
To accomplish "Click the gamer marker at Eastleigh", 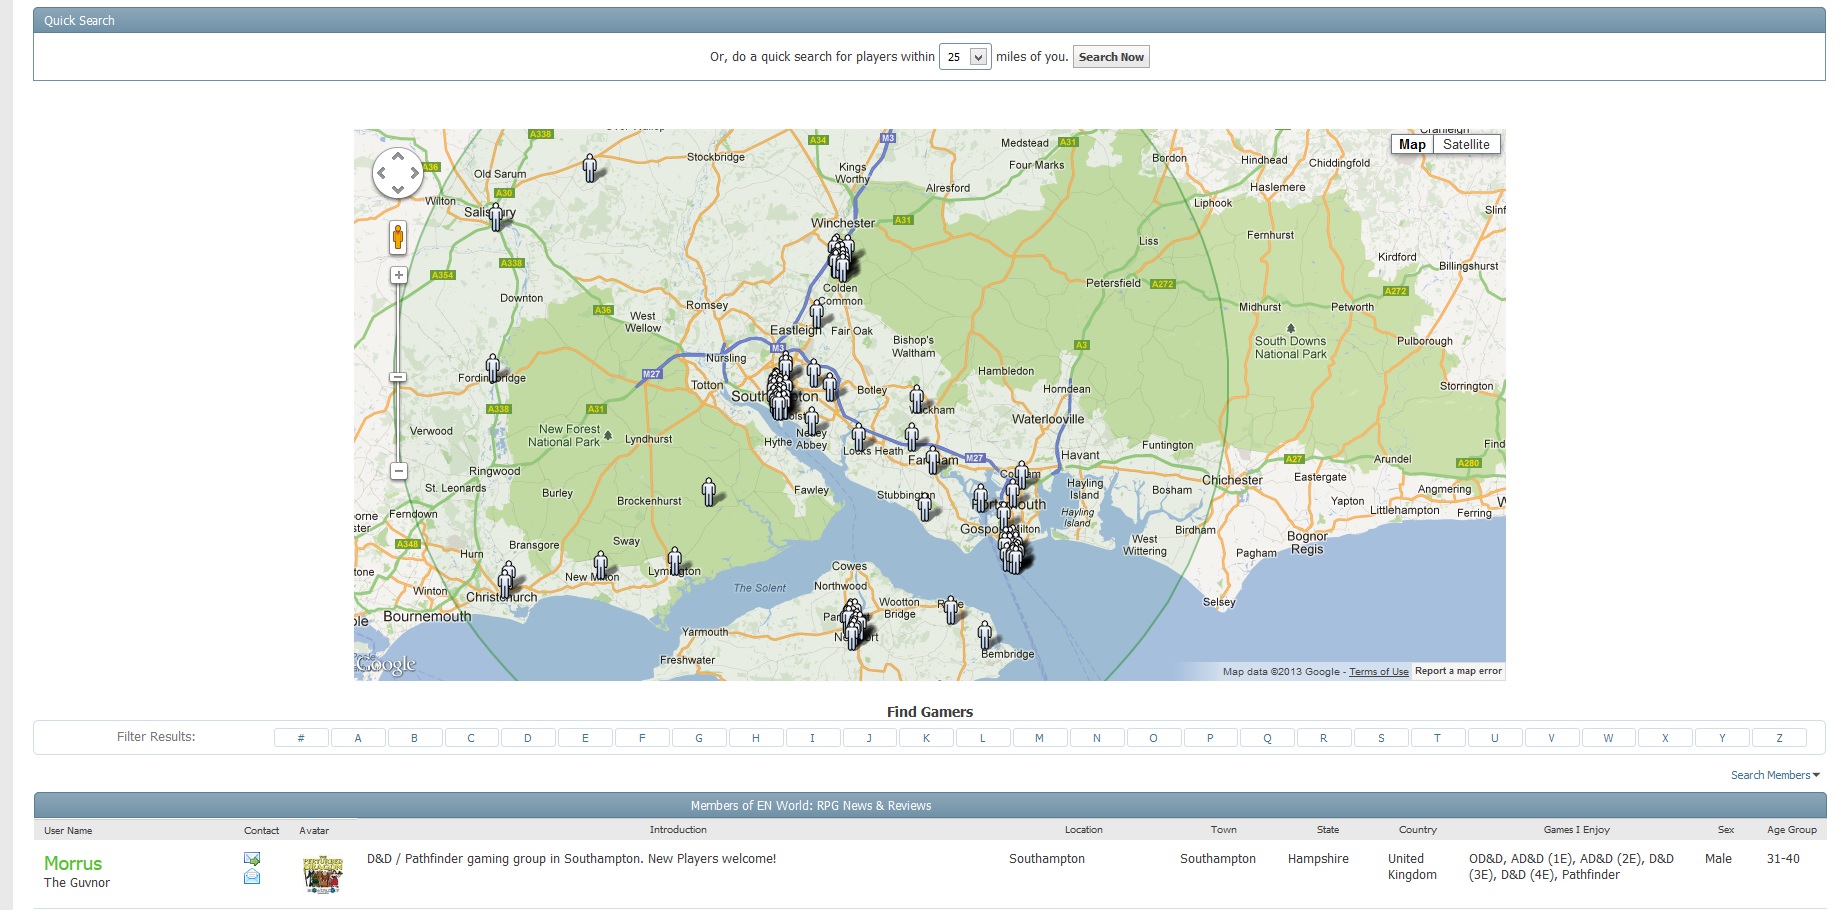I will [x=817, y=315].
